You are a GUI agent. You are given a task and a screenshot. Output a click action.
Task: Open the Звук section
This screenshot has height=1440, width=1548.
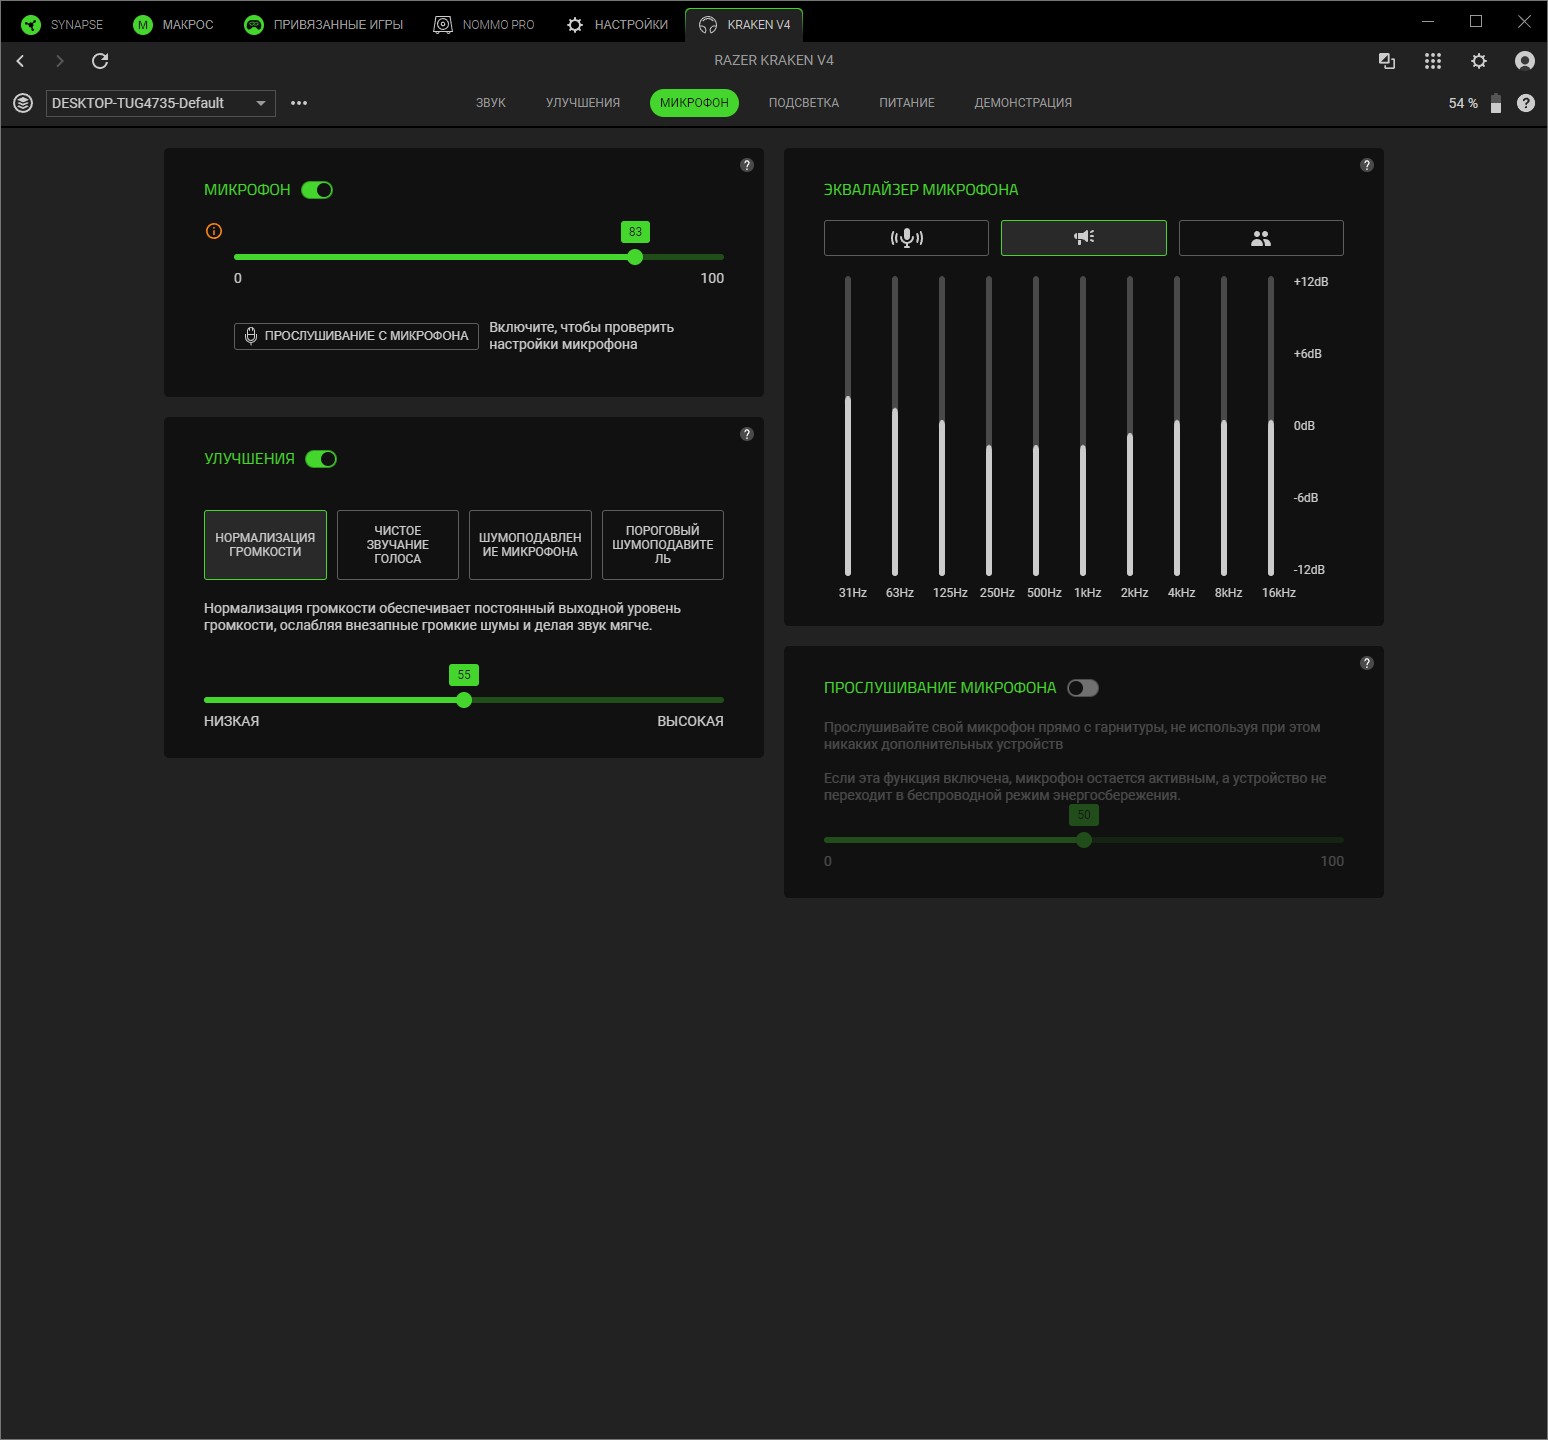click(x=491, y=103)
